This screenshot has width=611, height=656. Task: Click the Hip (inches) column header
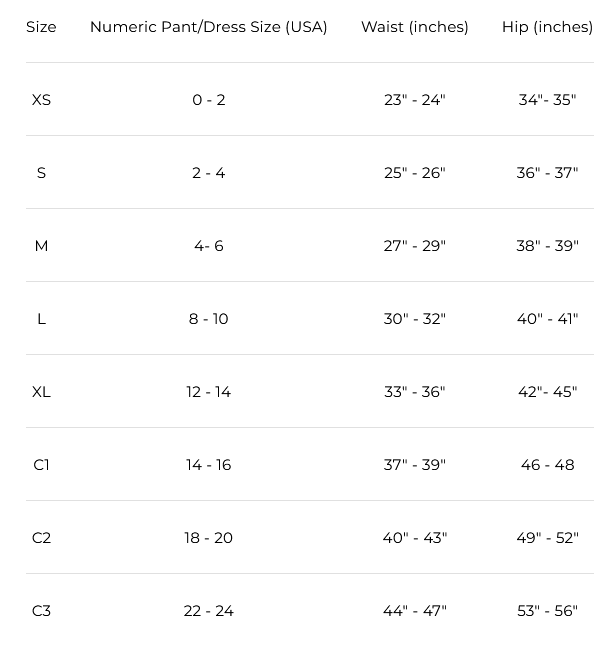click(x=547, y=27)
